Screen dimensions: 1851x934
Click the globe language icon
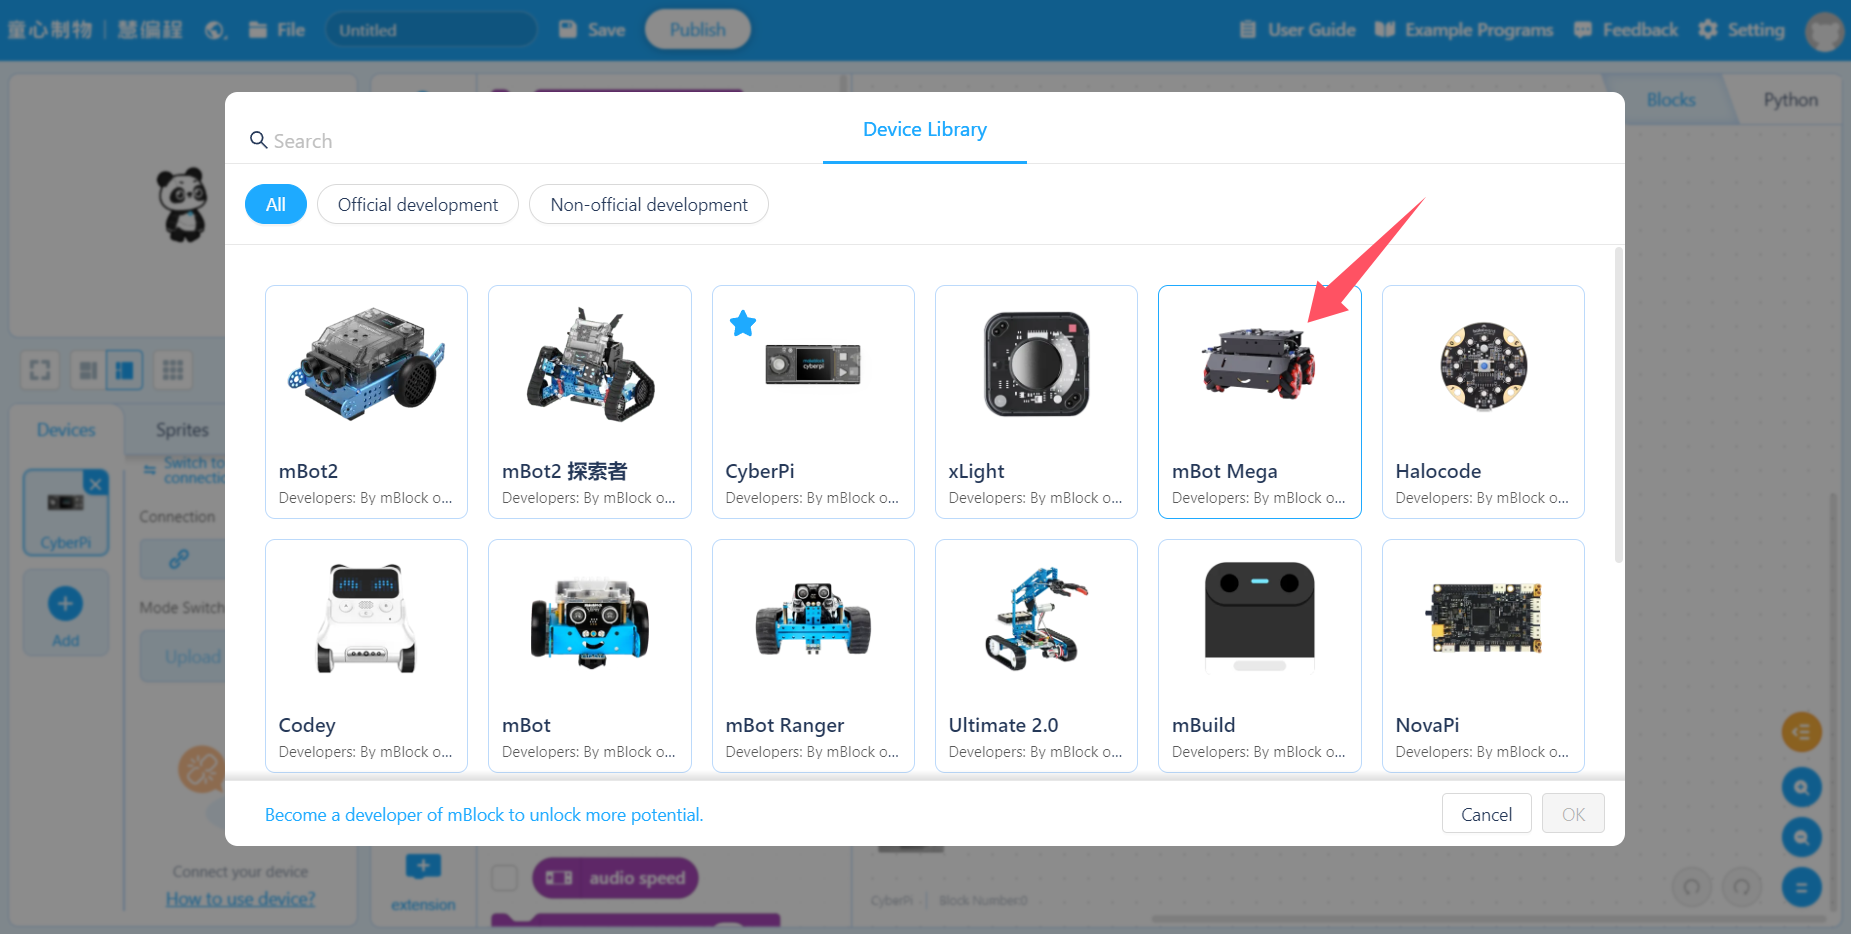[216, 30]
